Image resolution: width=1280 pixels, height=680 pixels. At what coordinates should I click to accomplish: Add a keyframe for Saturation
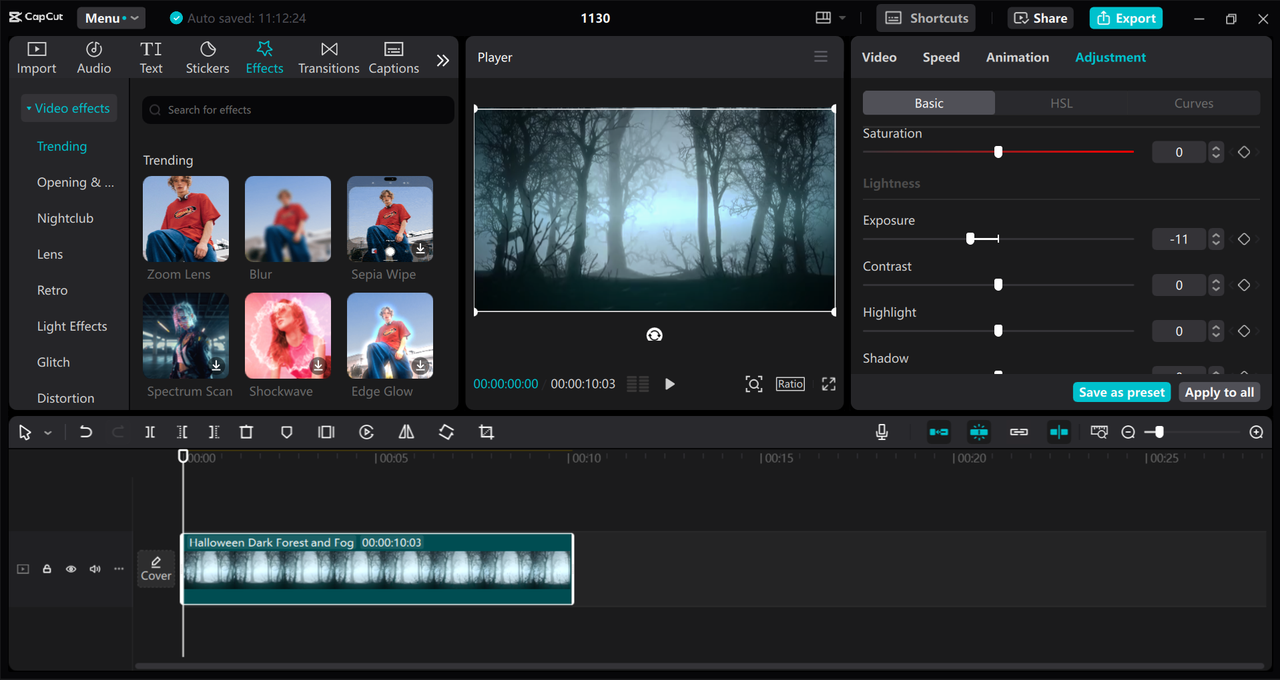tap(1244, 152)
